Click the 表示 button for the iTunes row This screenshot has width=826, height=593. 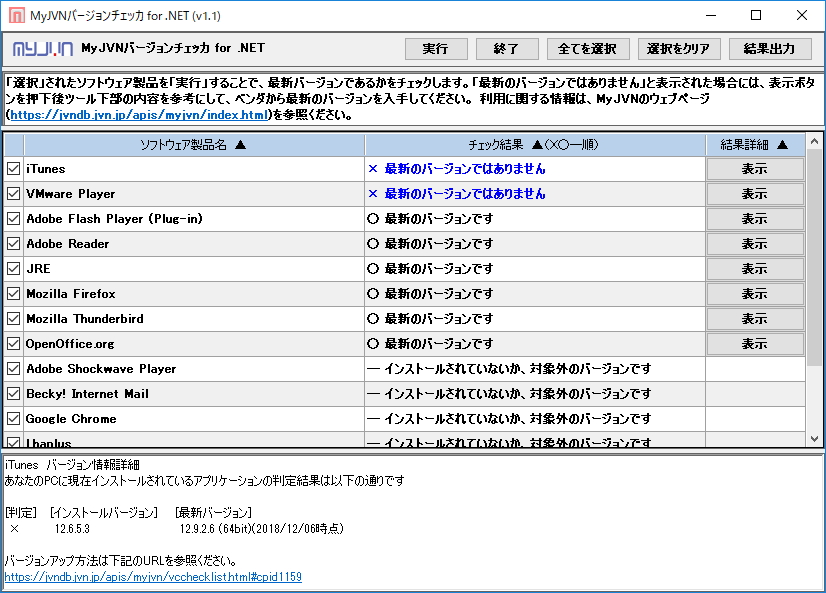click(x=754, y=168)
